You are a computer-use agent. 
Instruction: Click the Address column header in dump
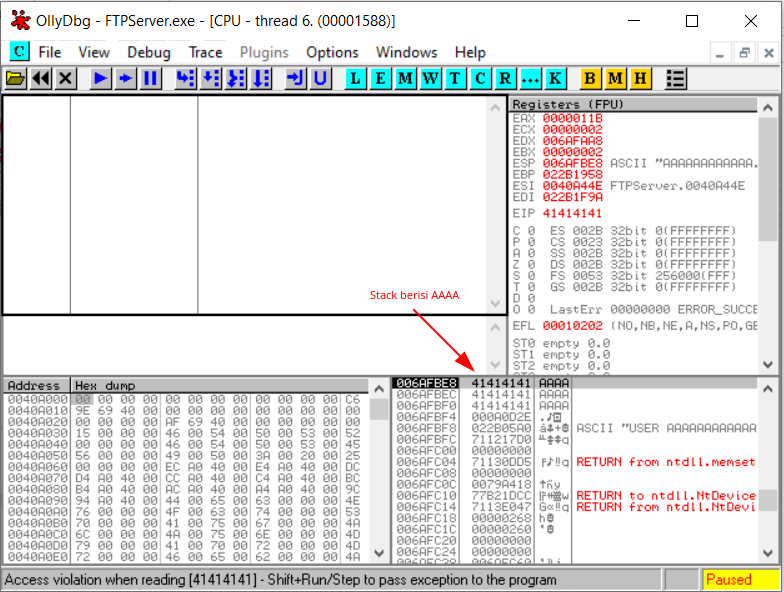point(36,386)
